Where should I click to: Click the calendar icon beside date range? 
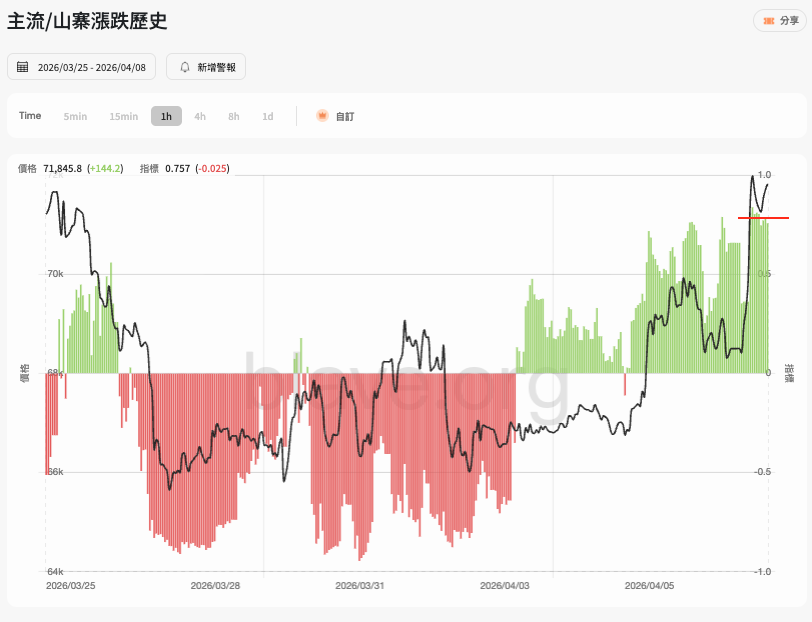22,67
